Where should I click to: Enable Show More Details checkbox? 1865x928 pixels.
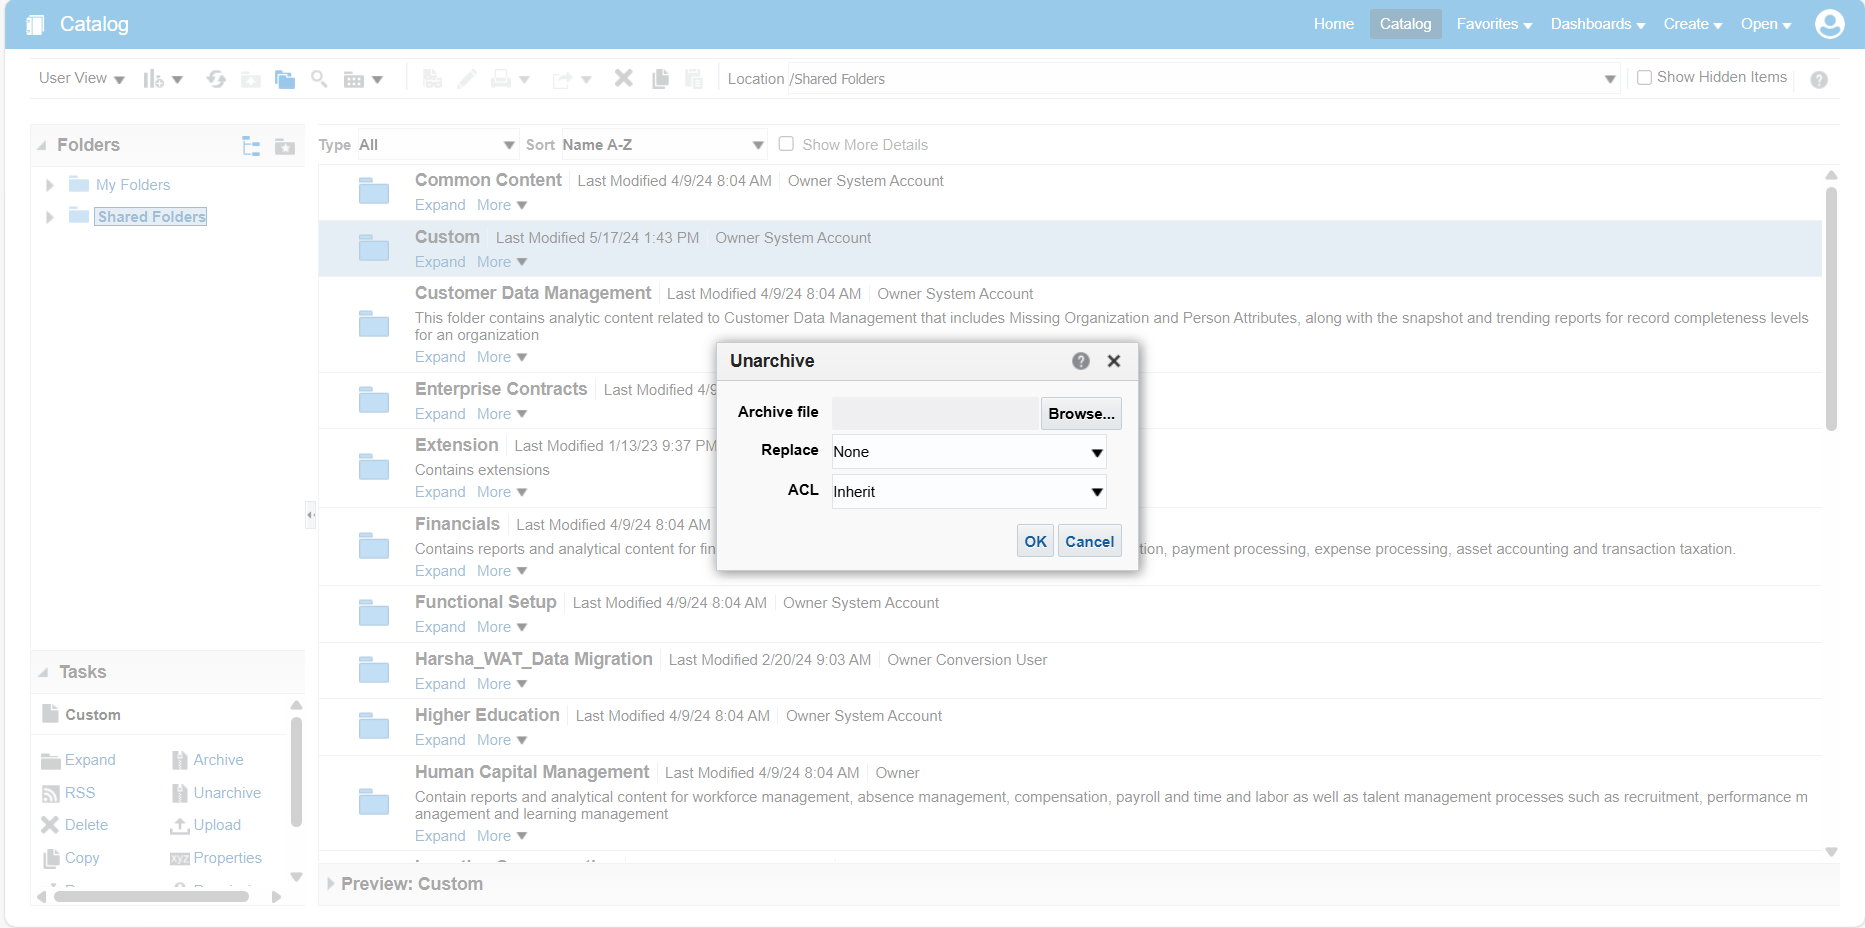click(786, 144)
